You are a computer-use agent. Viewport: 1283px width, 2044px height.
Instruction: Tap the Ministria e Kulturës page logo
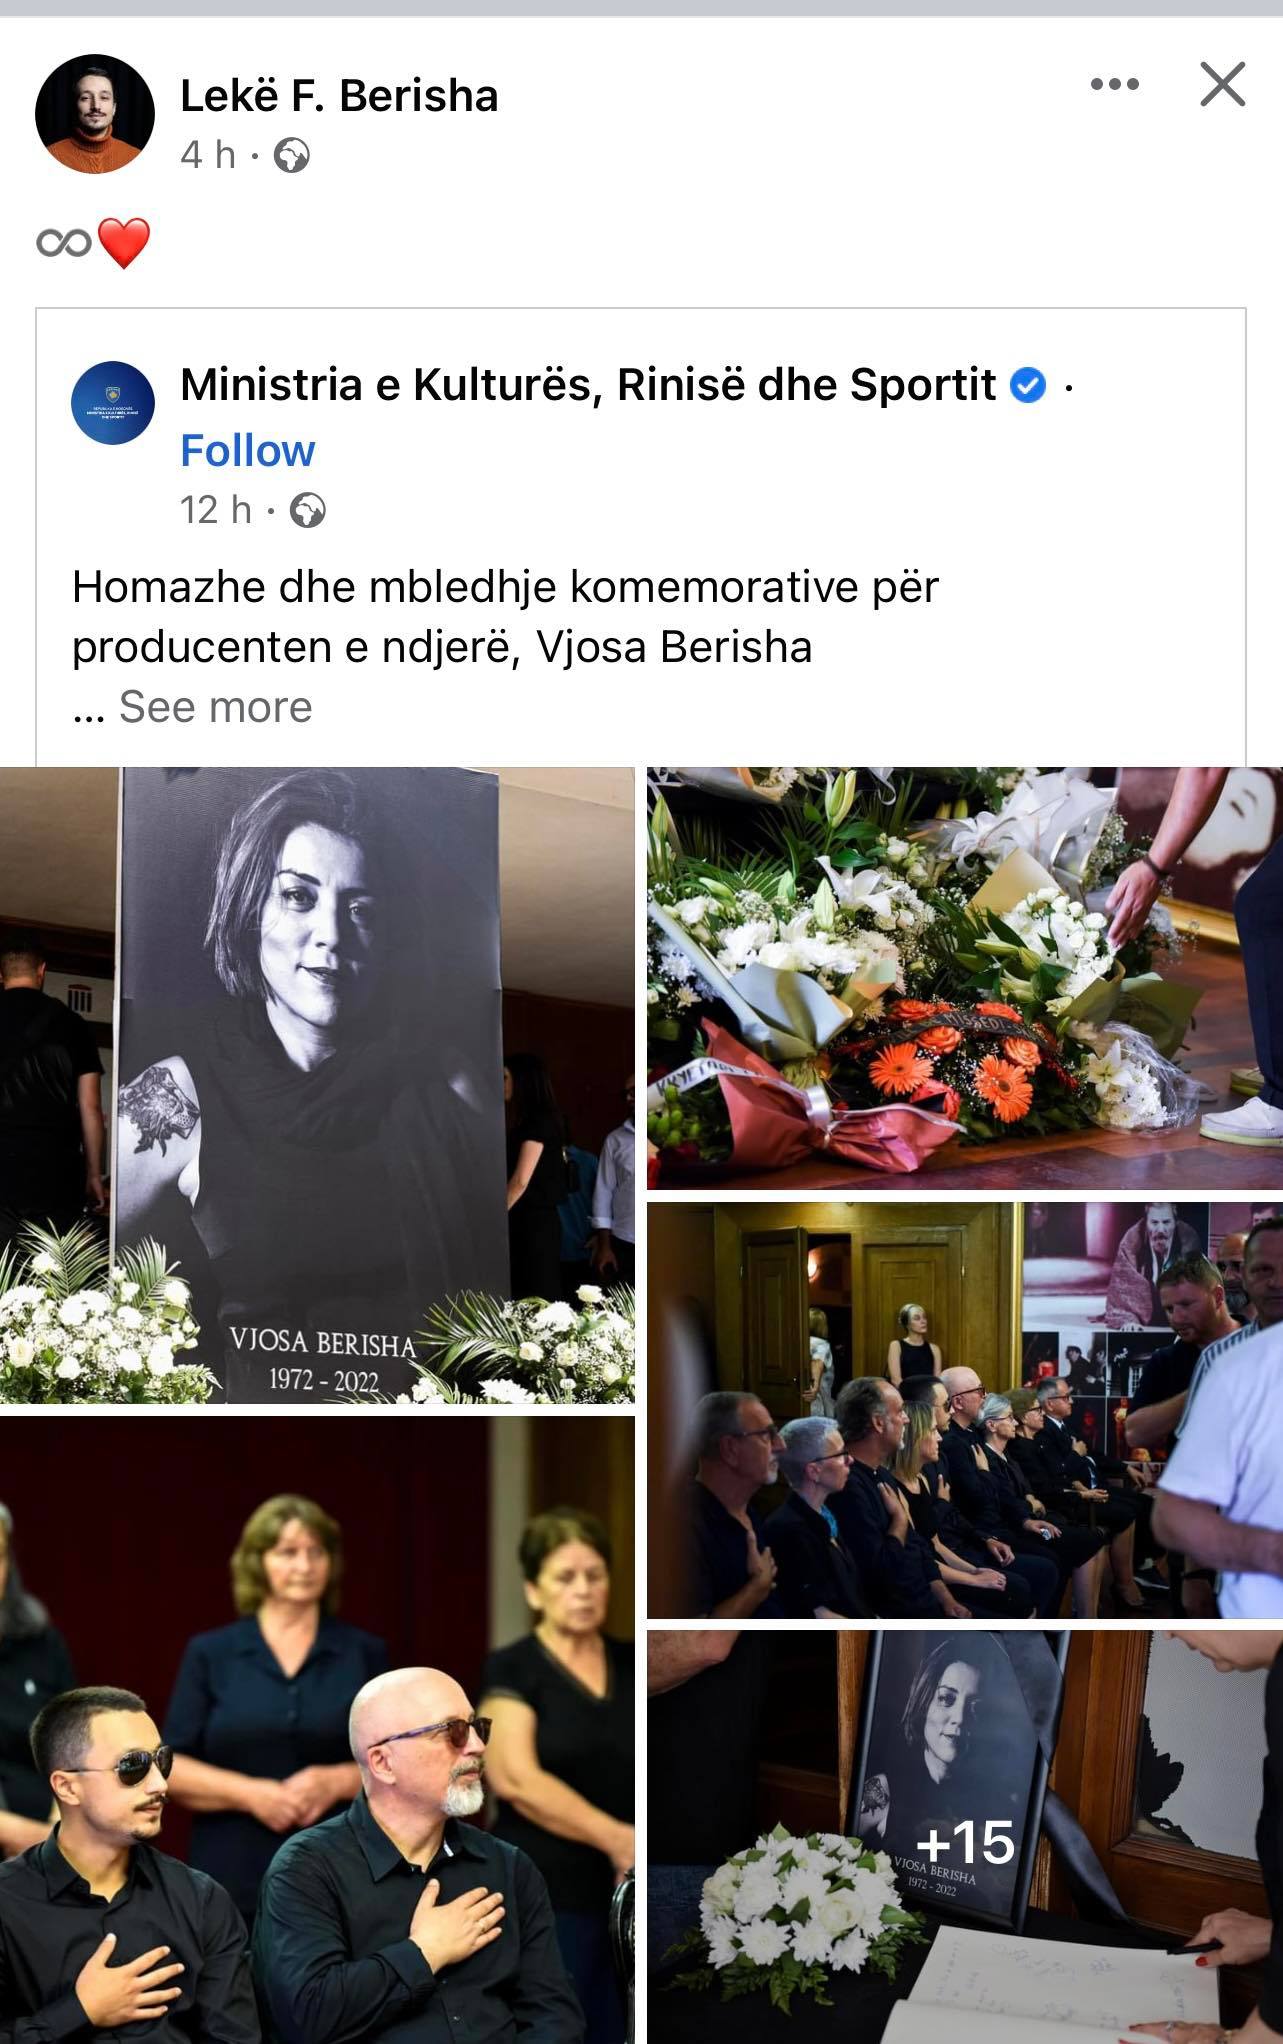pyautogui.click(x=113, y=403)
